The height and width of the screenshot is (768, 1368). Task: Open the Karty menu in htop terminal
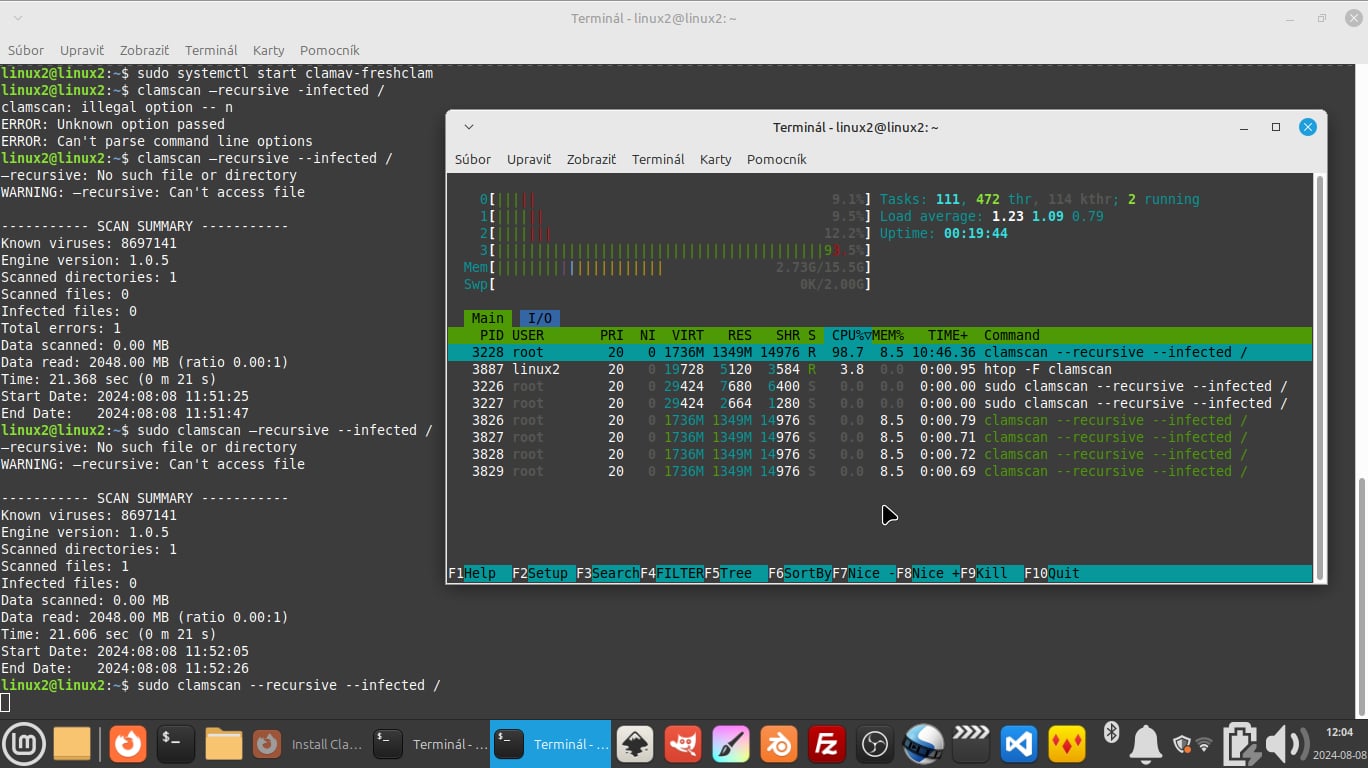[x=715, y=159]
